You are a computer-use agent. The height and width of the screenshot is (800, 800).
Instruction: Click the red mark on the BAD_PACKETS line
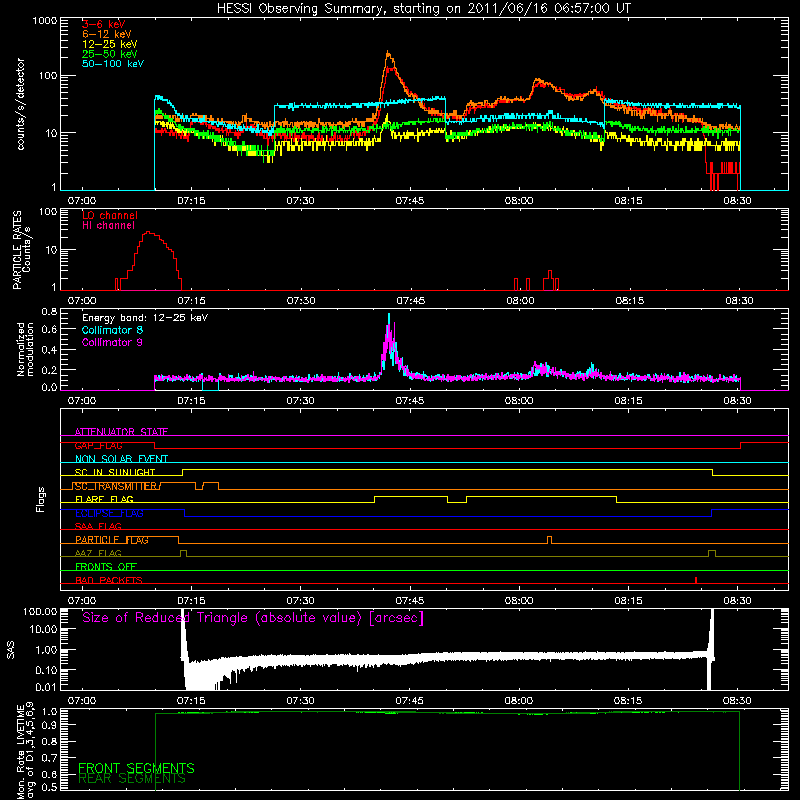click(x=696, y=580)
